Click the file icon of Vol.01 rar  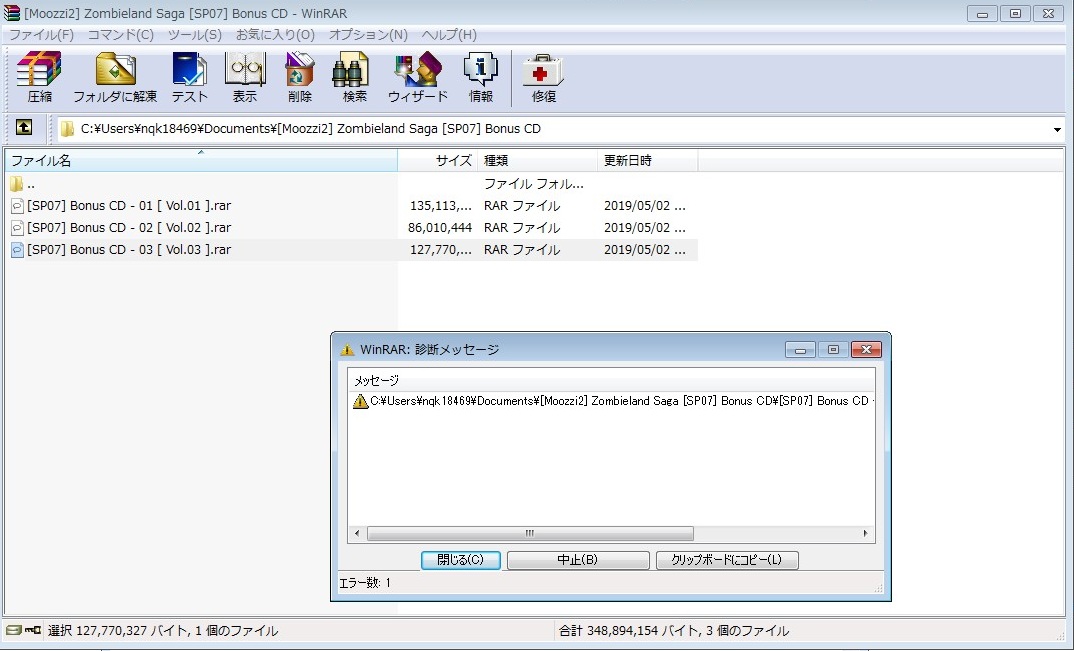click(x=17, y=206)
